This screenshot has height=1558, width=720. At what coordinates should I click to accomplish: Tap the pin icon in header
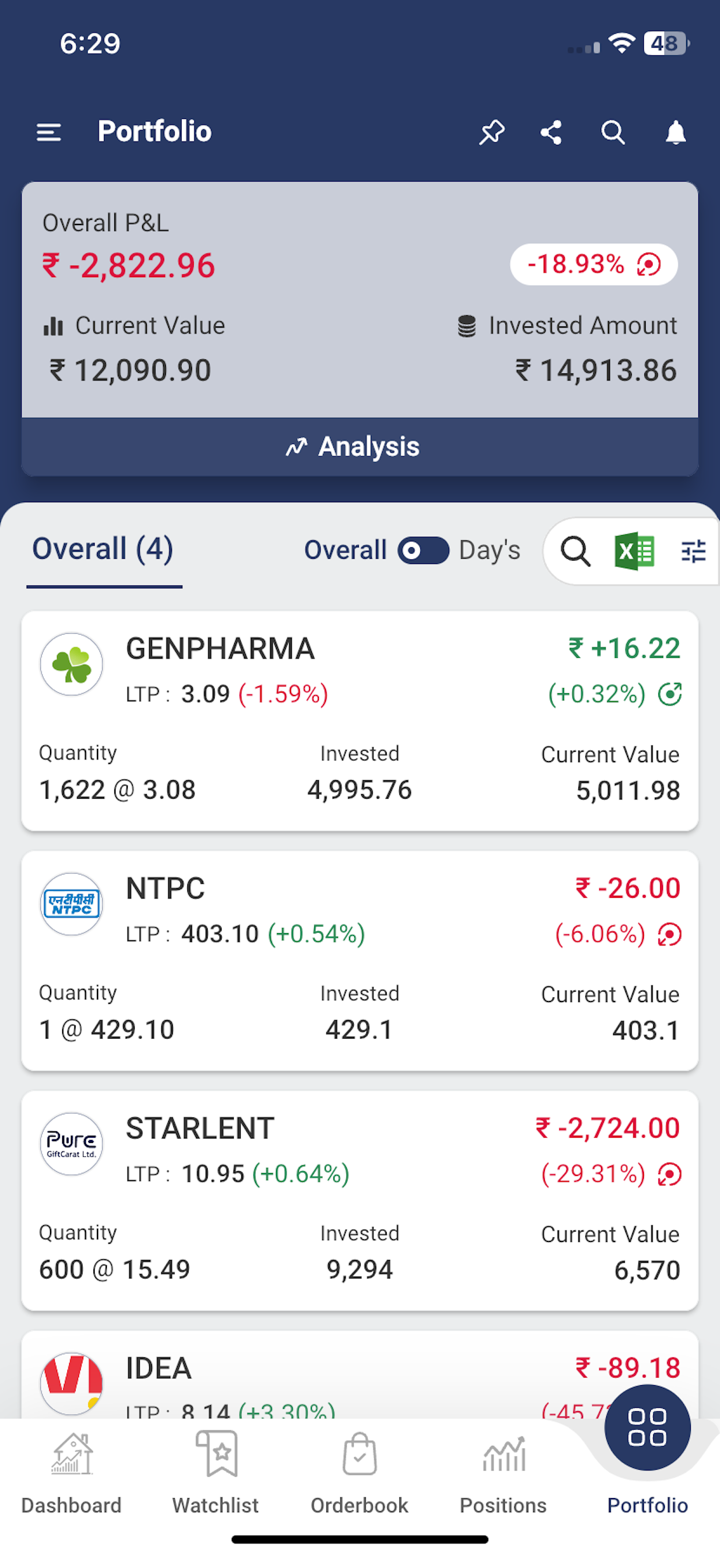click(x=491, y=132)
